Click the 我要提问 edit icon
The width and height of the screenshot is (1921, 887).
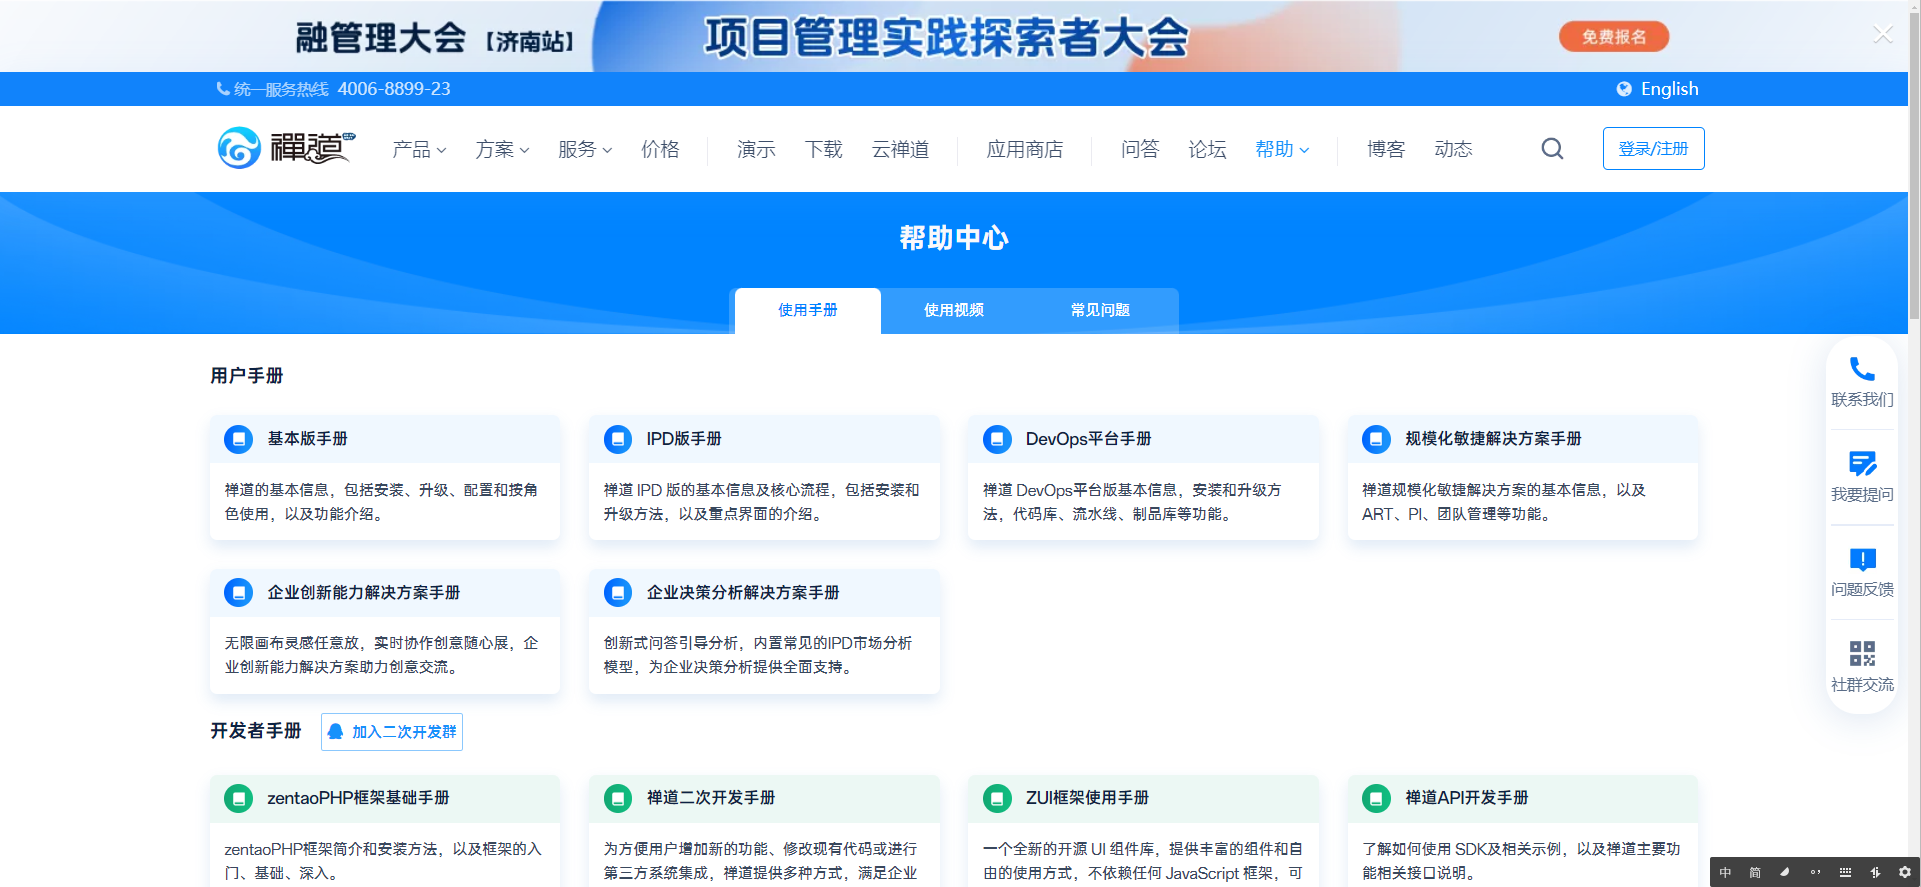click(x=1862, y=464)
